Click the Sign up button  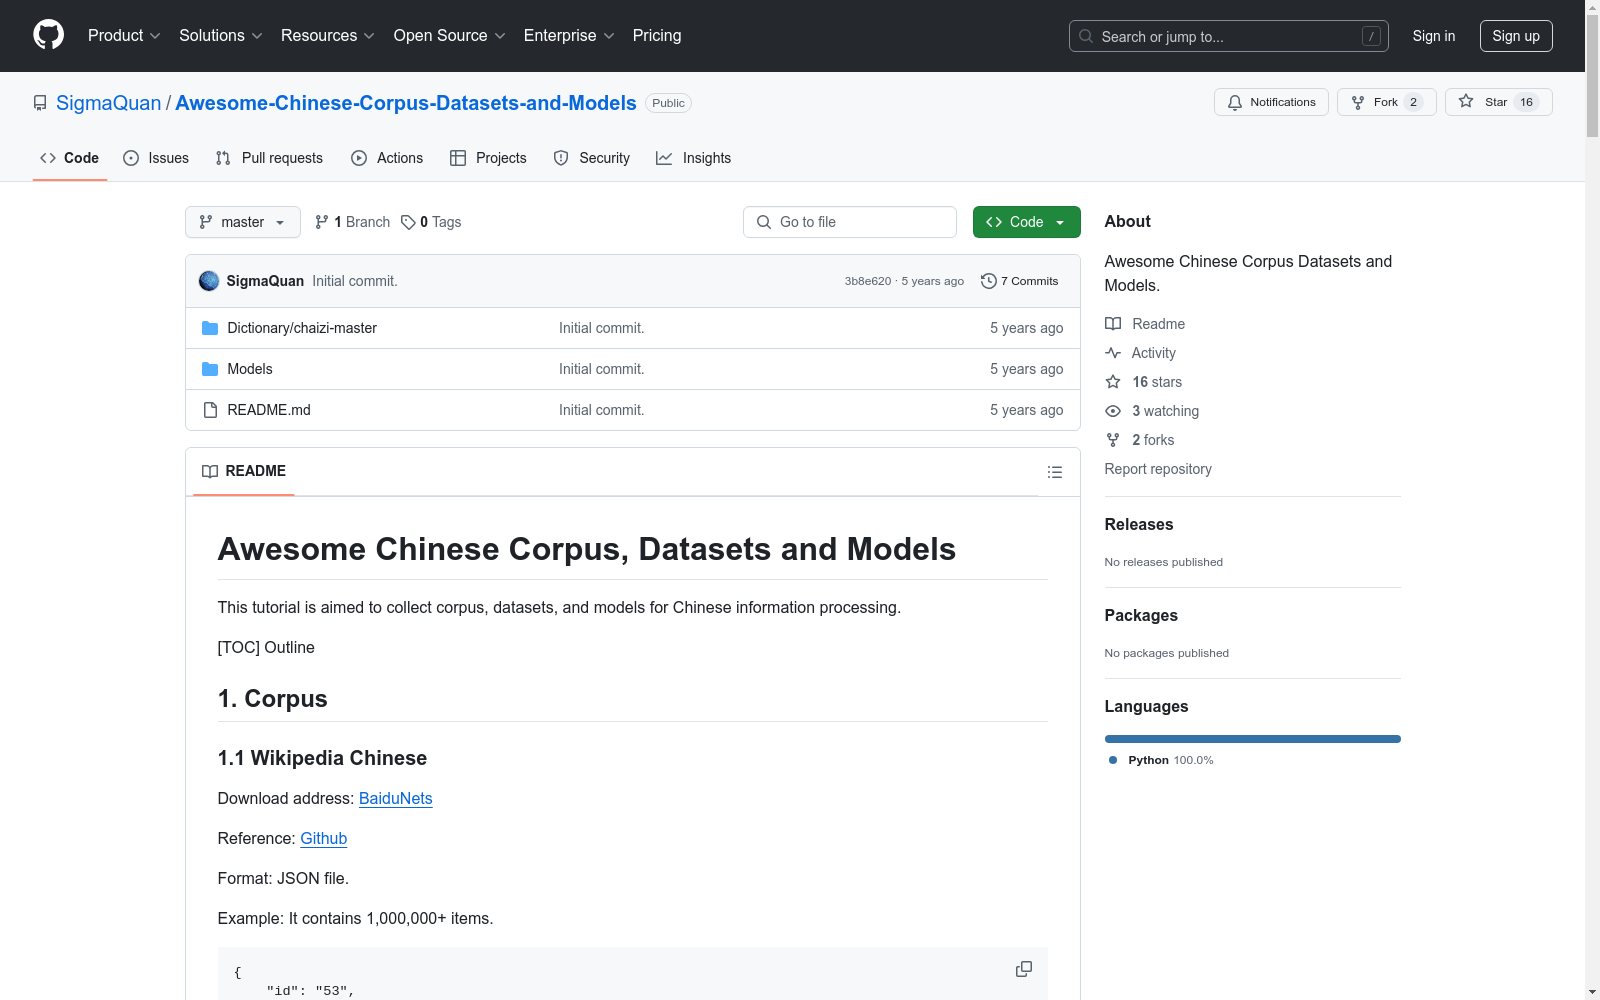(x=1516, y=36)
